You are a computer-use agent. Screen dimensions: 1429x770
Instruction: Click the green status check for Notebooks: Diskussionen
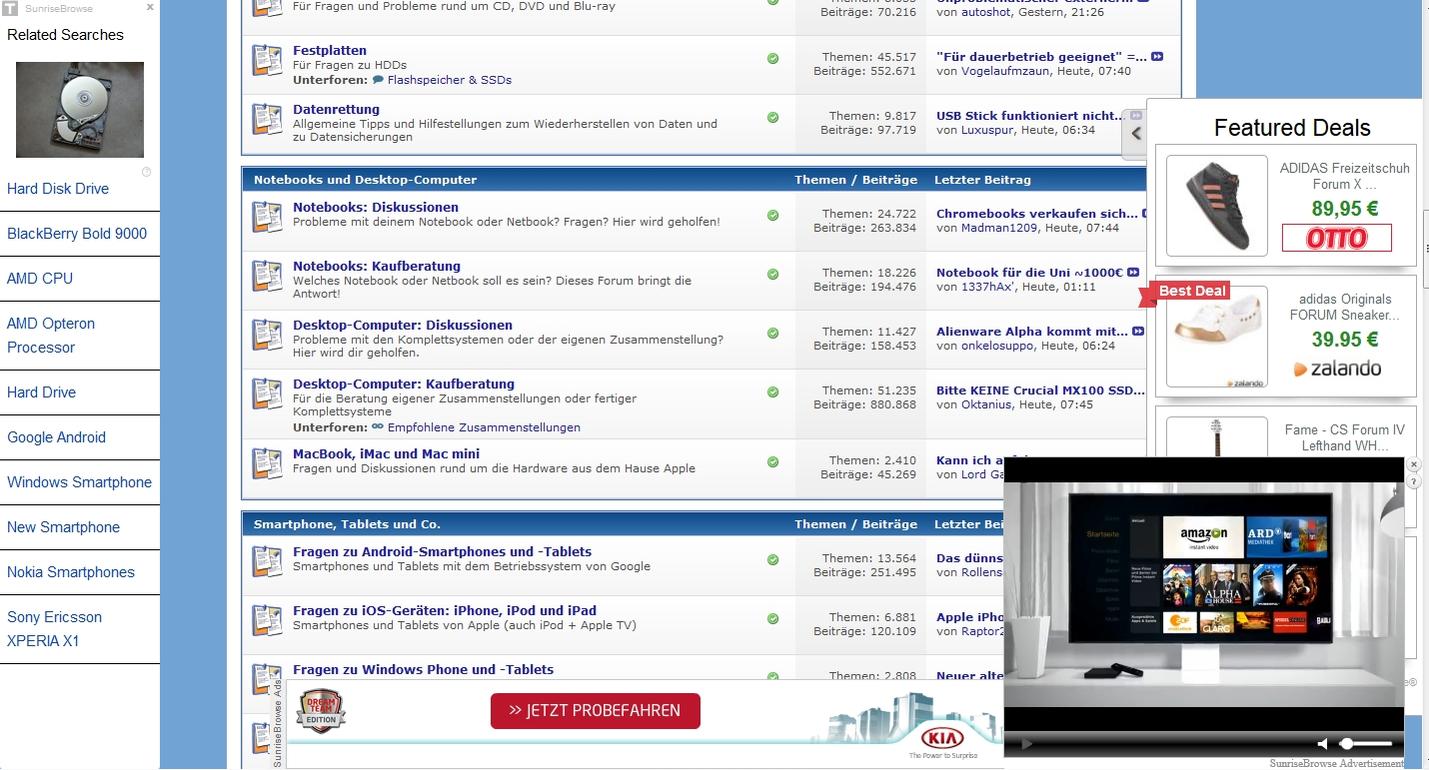click(x=773, y=215)
